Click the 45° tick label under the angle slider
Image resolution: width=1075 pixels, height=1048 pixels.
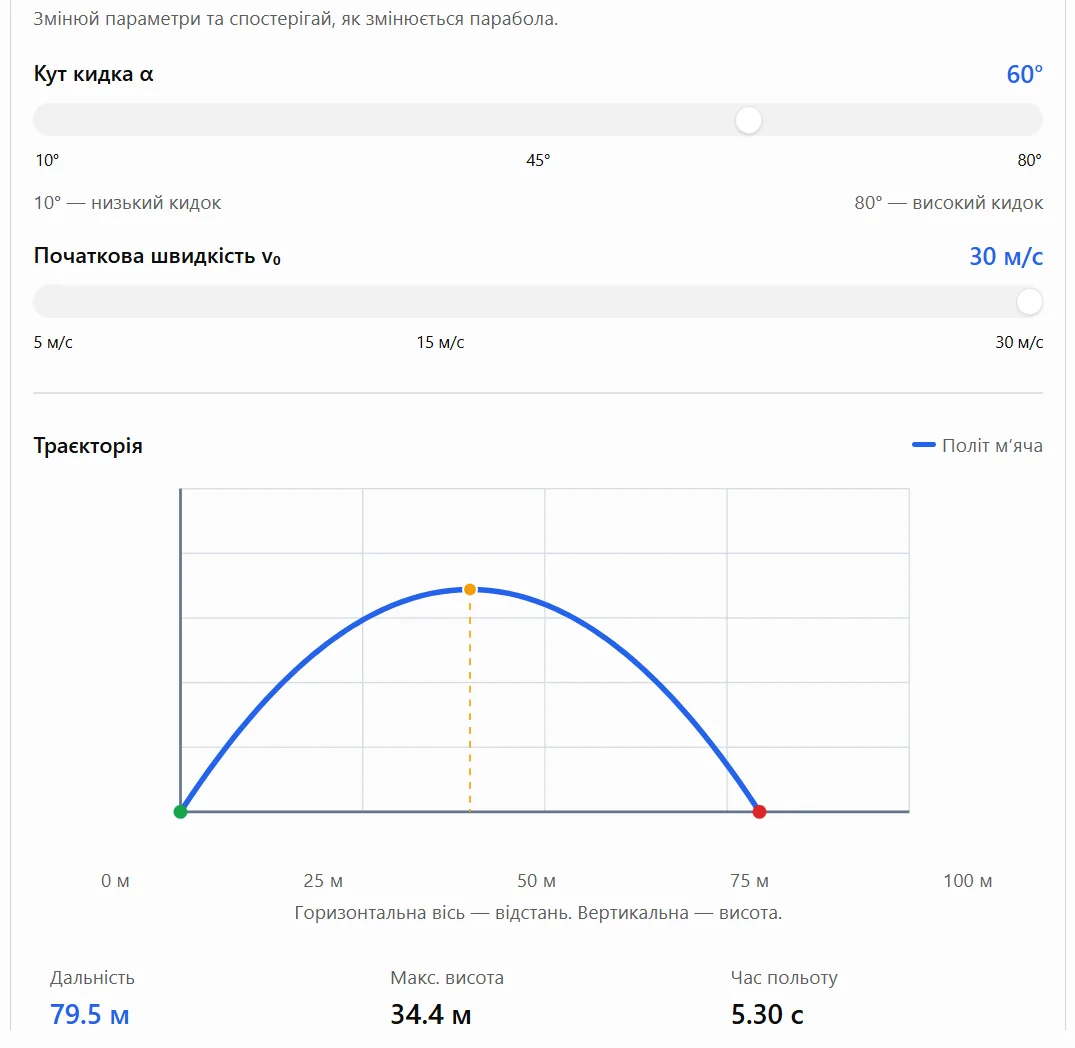(538, 160)
